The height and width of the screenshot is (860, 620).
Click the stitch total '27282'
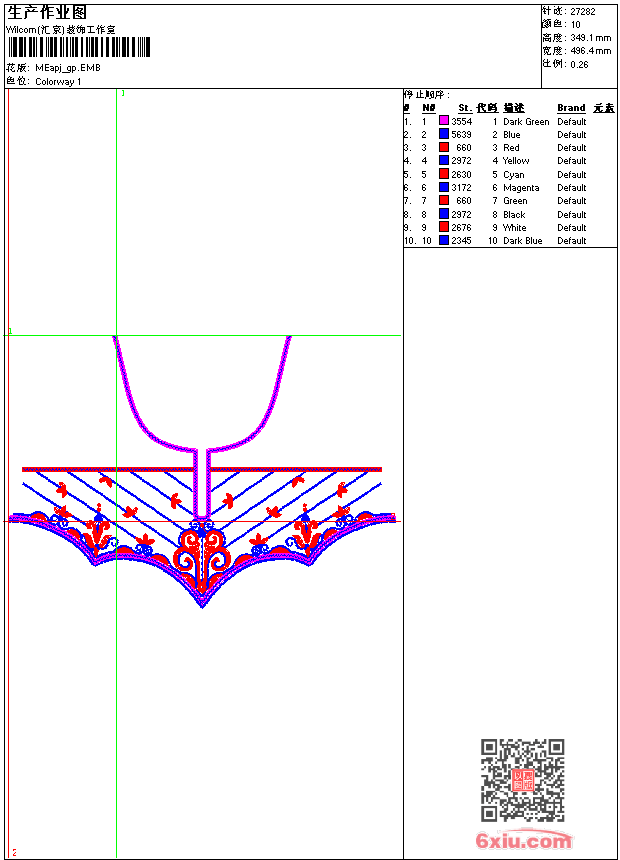583,12
